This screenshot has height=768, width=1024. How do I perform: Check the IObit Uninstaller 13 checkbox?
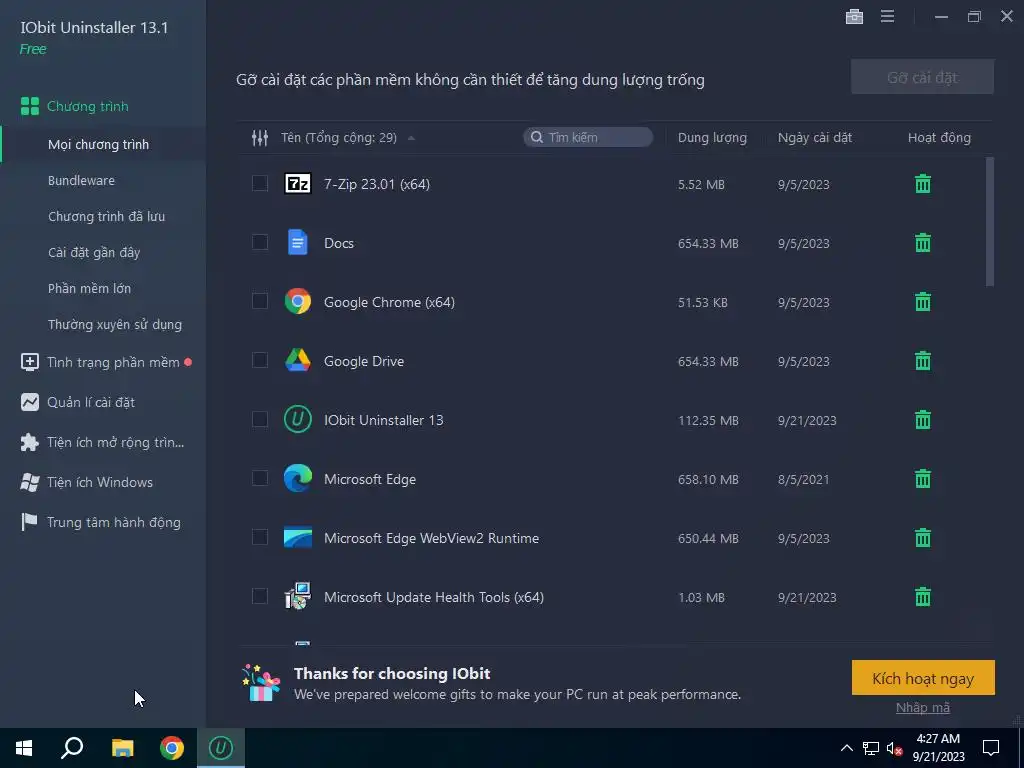[x=260, y=419]
